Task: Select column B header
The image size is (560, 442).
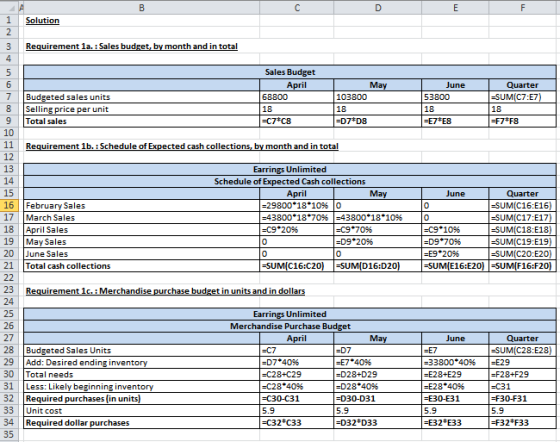Action: (141, 7)
